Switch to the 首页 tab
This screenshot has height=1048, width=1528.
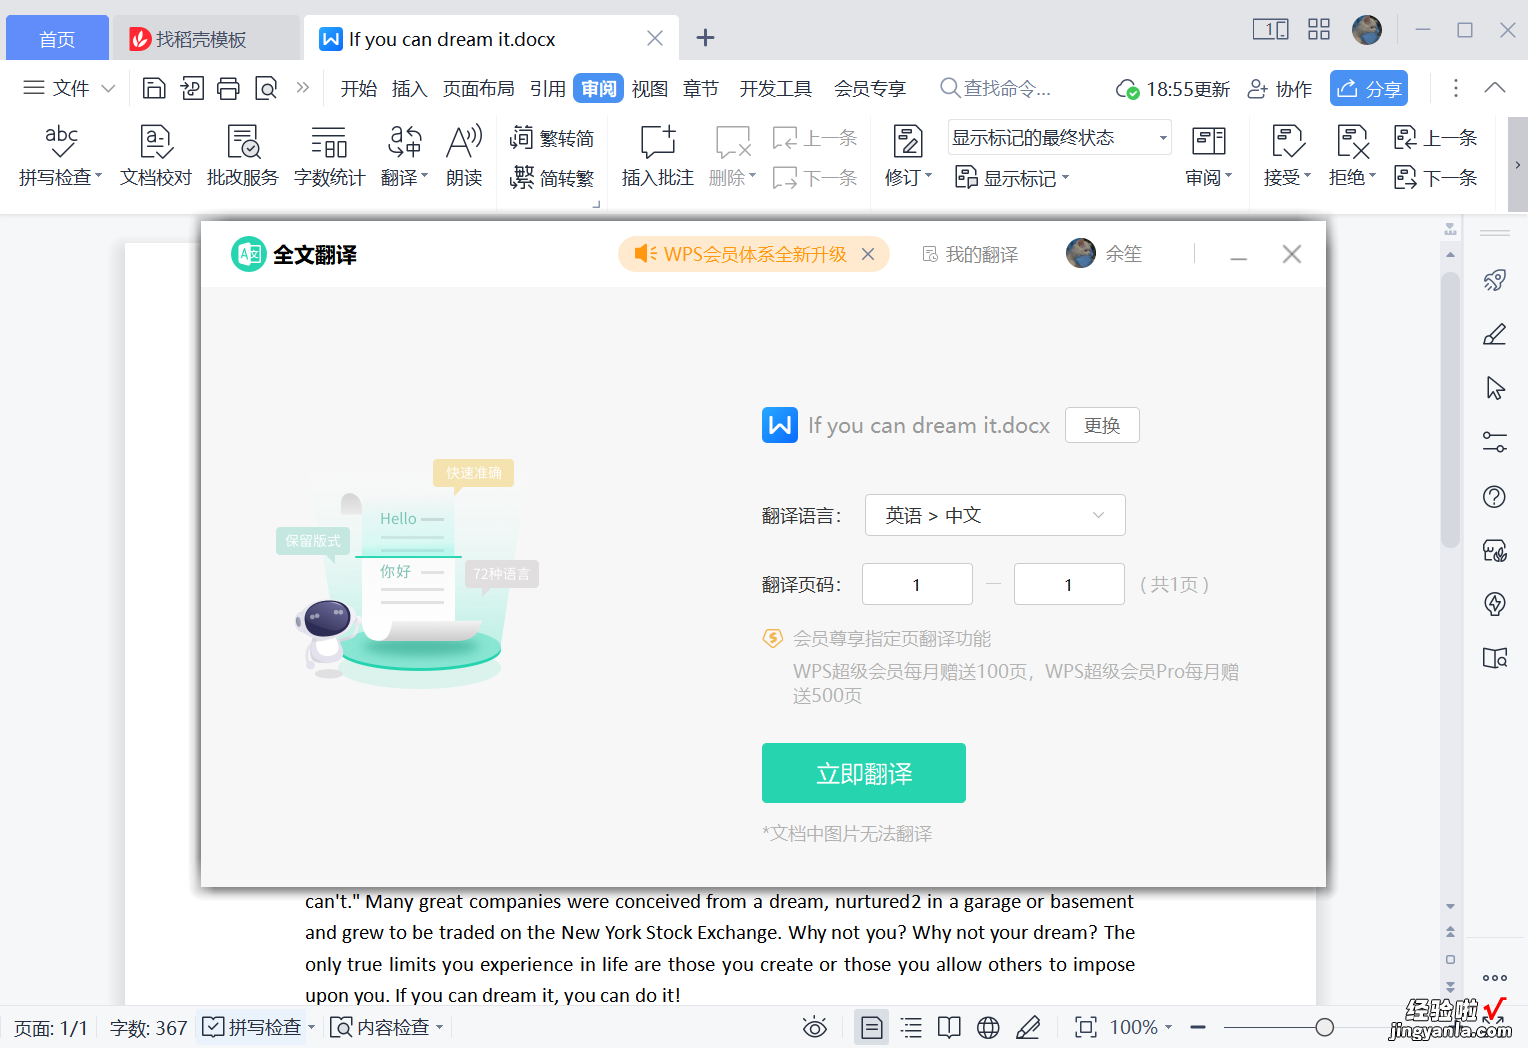(57, 38)
